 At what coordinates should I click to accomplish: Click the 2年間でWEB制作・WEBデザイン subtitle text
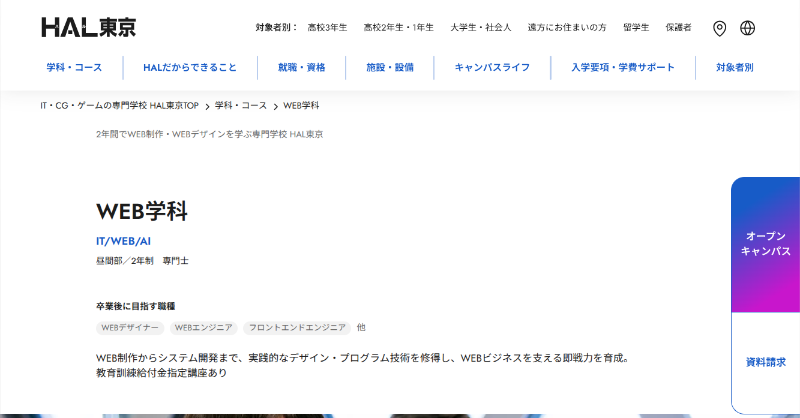click(210, 134)
